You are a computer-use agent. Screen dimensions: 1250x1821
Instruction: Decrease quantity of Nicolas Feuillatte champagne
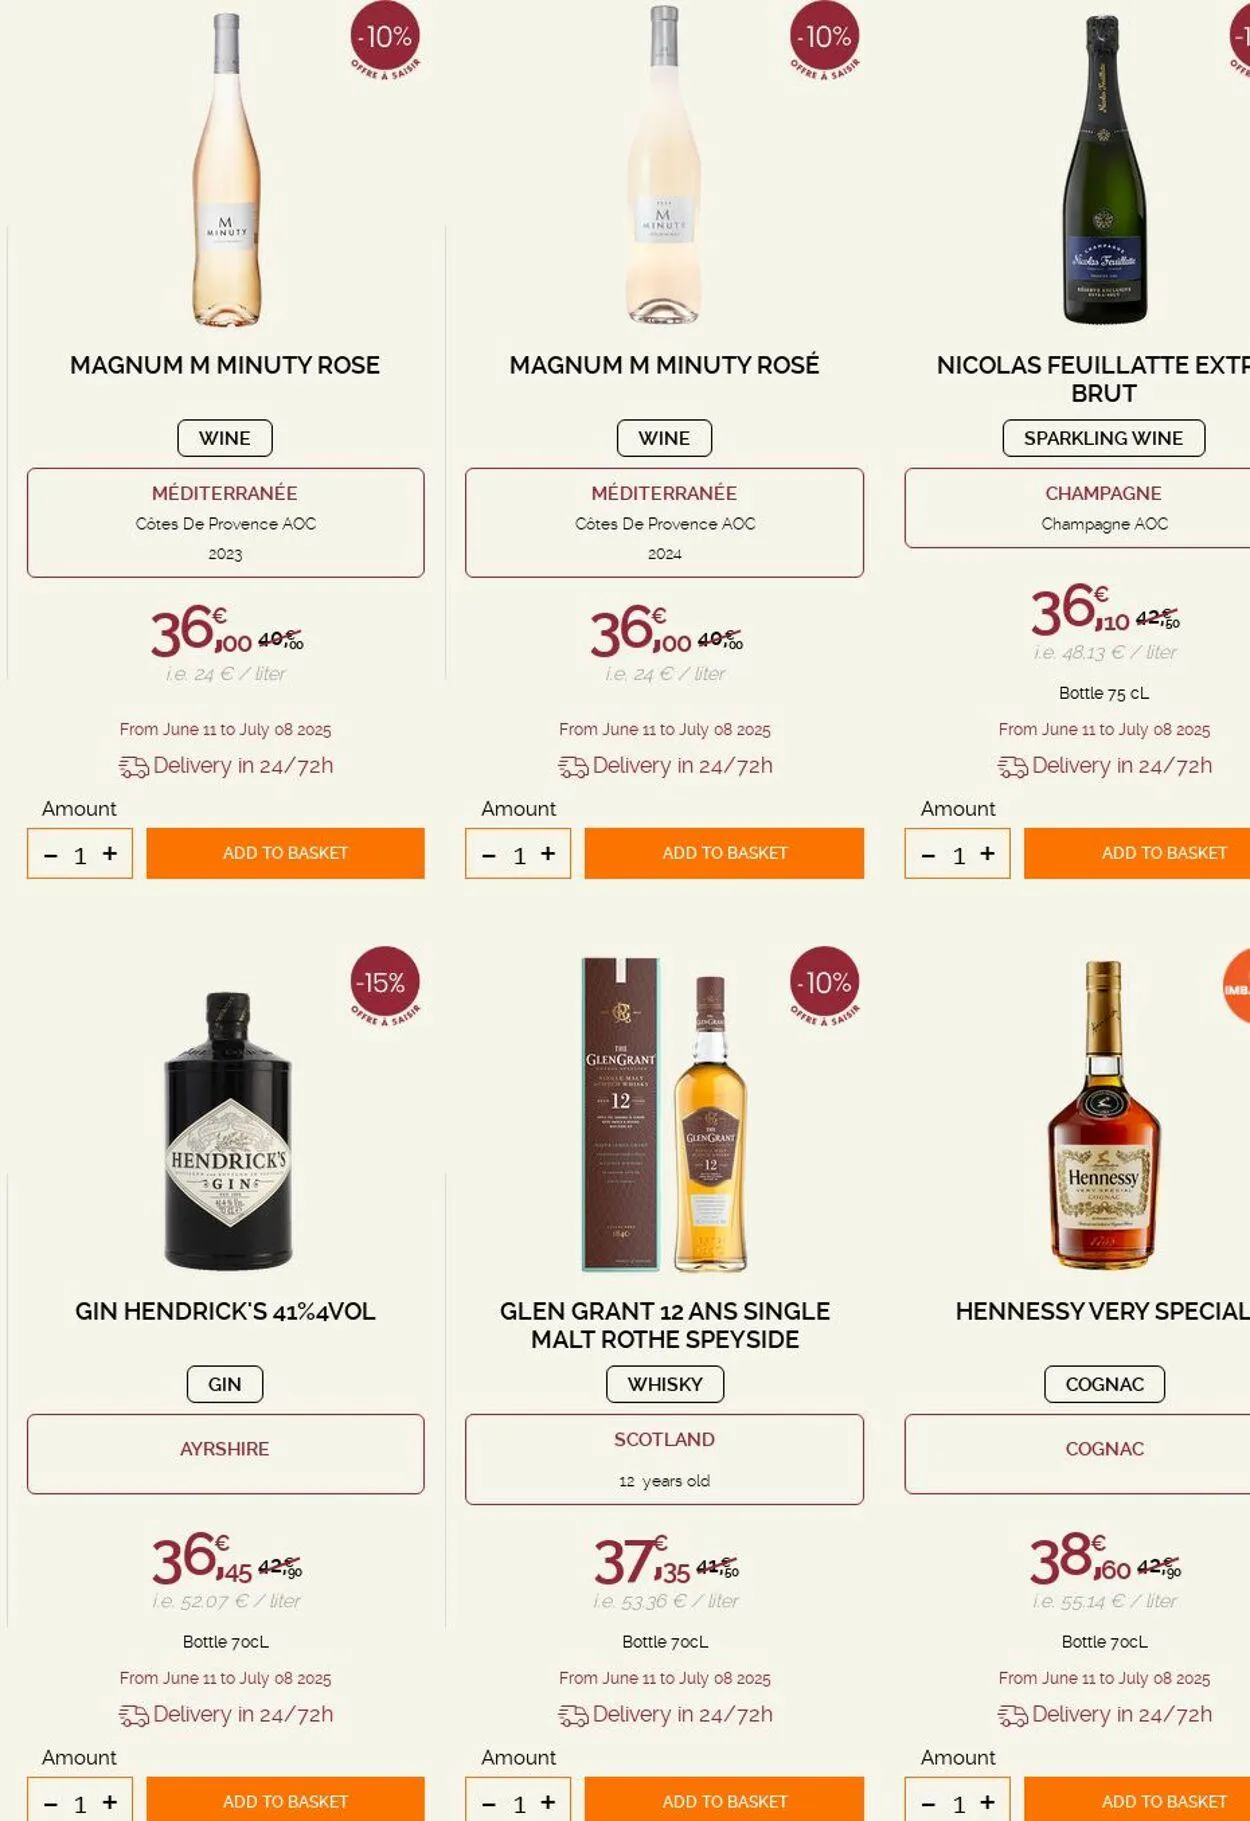(x=928, y=855)
